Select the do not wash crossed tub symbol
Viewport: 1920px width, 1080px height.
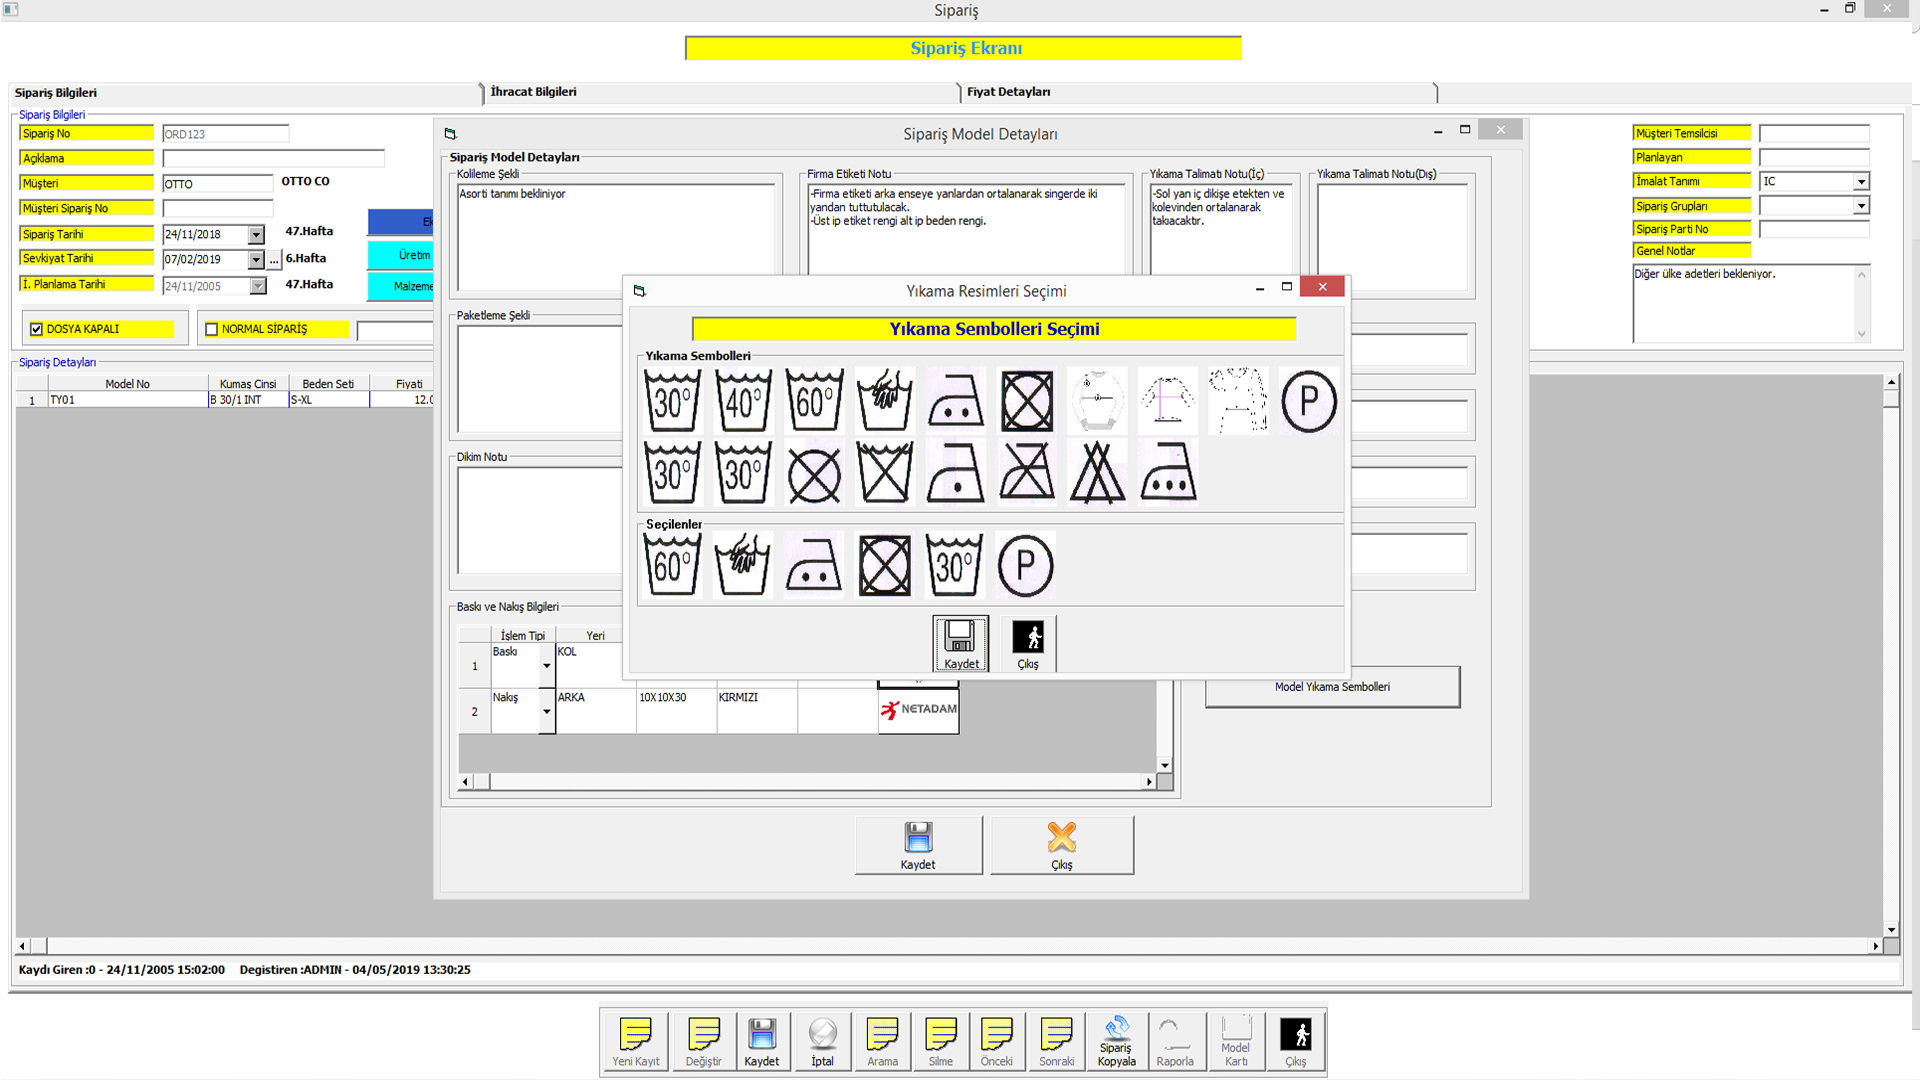click(x=884, y=473)
